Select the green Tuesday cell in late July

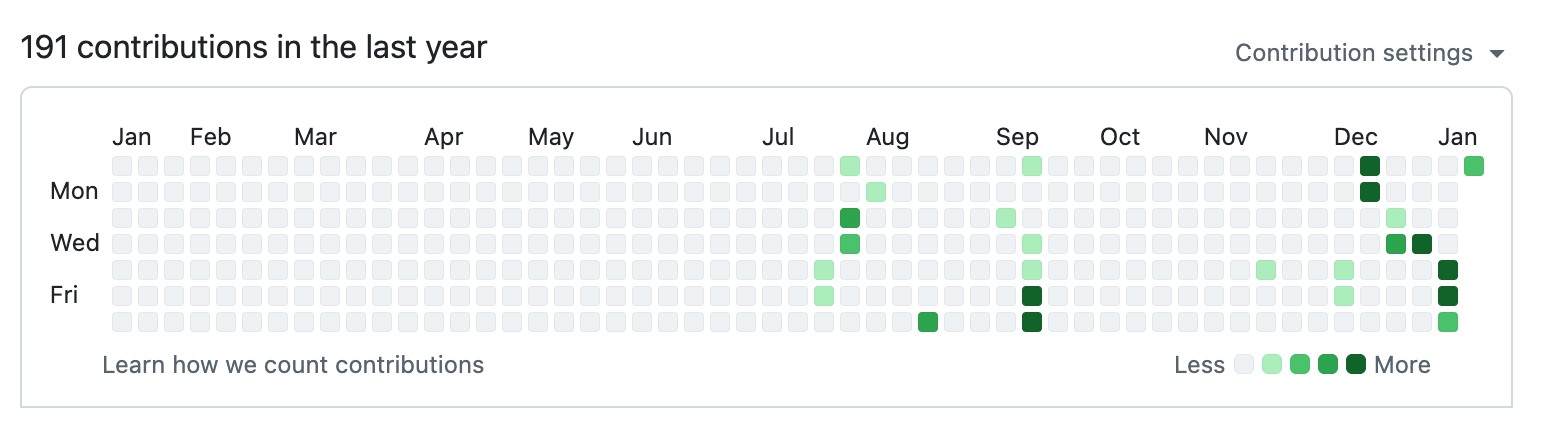click(x=850, y=218)
